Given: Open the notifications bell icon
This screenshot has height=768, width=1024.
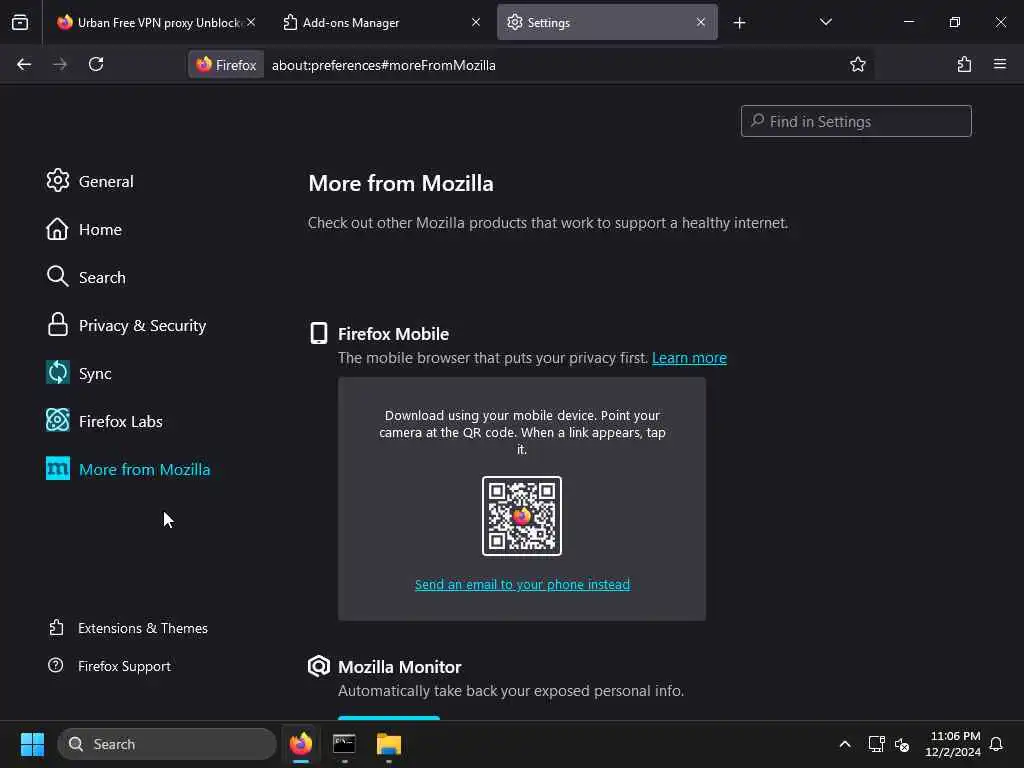Looking at the screenshot, I should click(x=996, y=744).
